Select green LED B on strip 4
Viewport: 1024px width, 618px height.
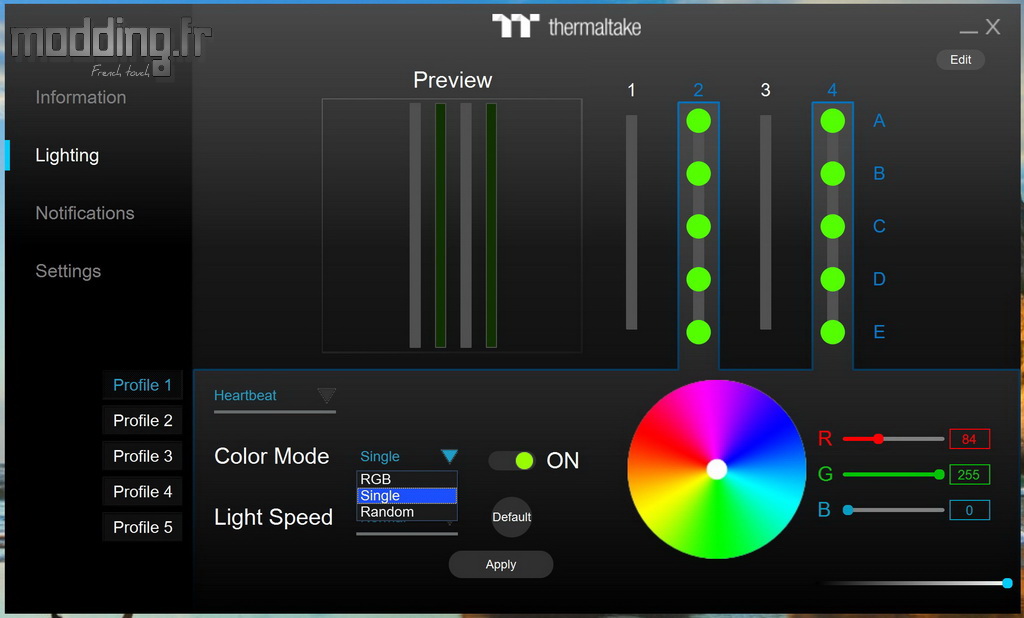[x=832, y=174]
